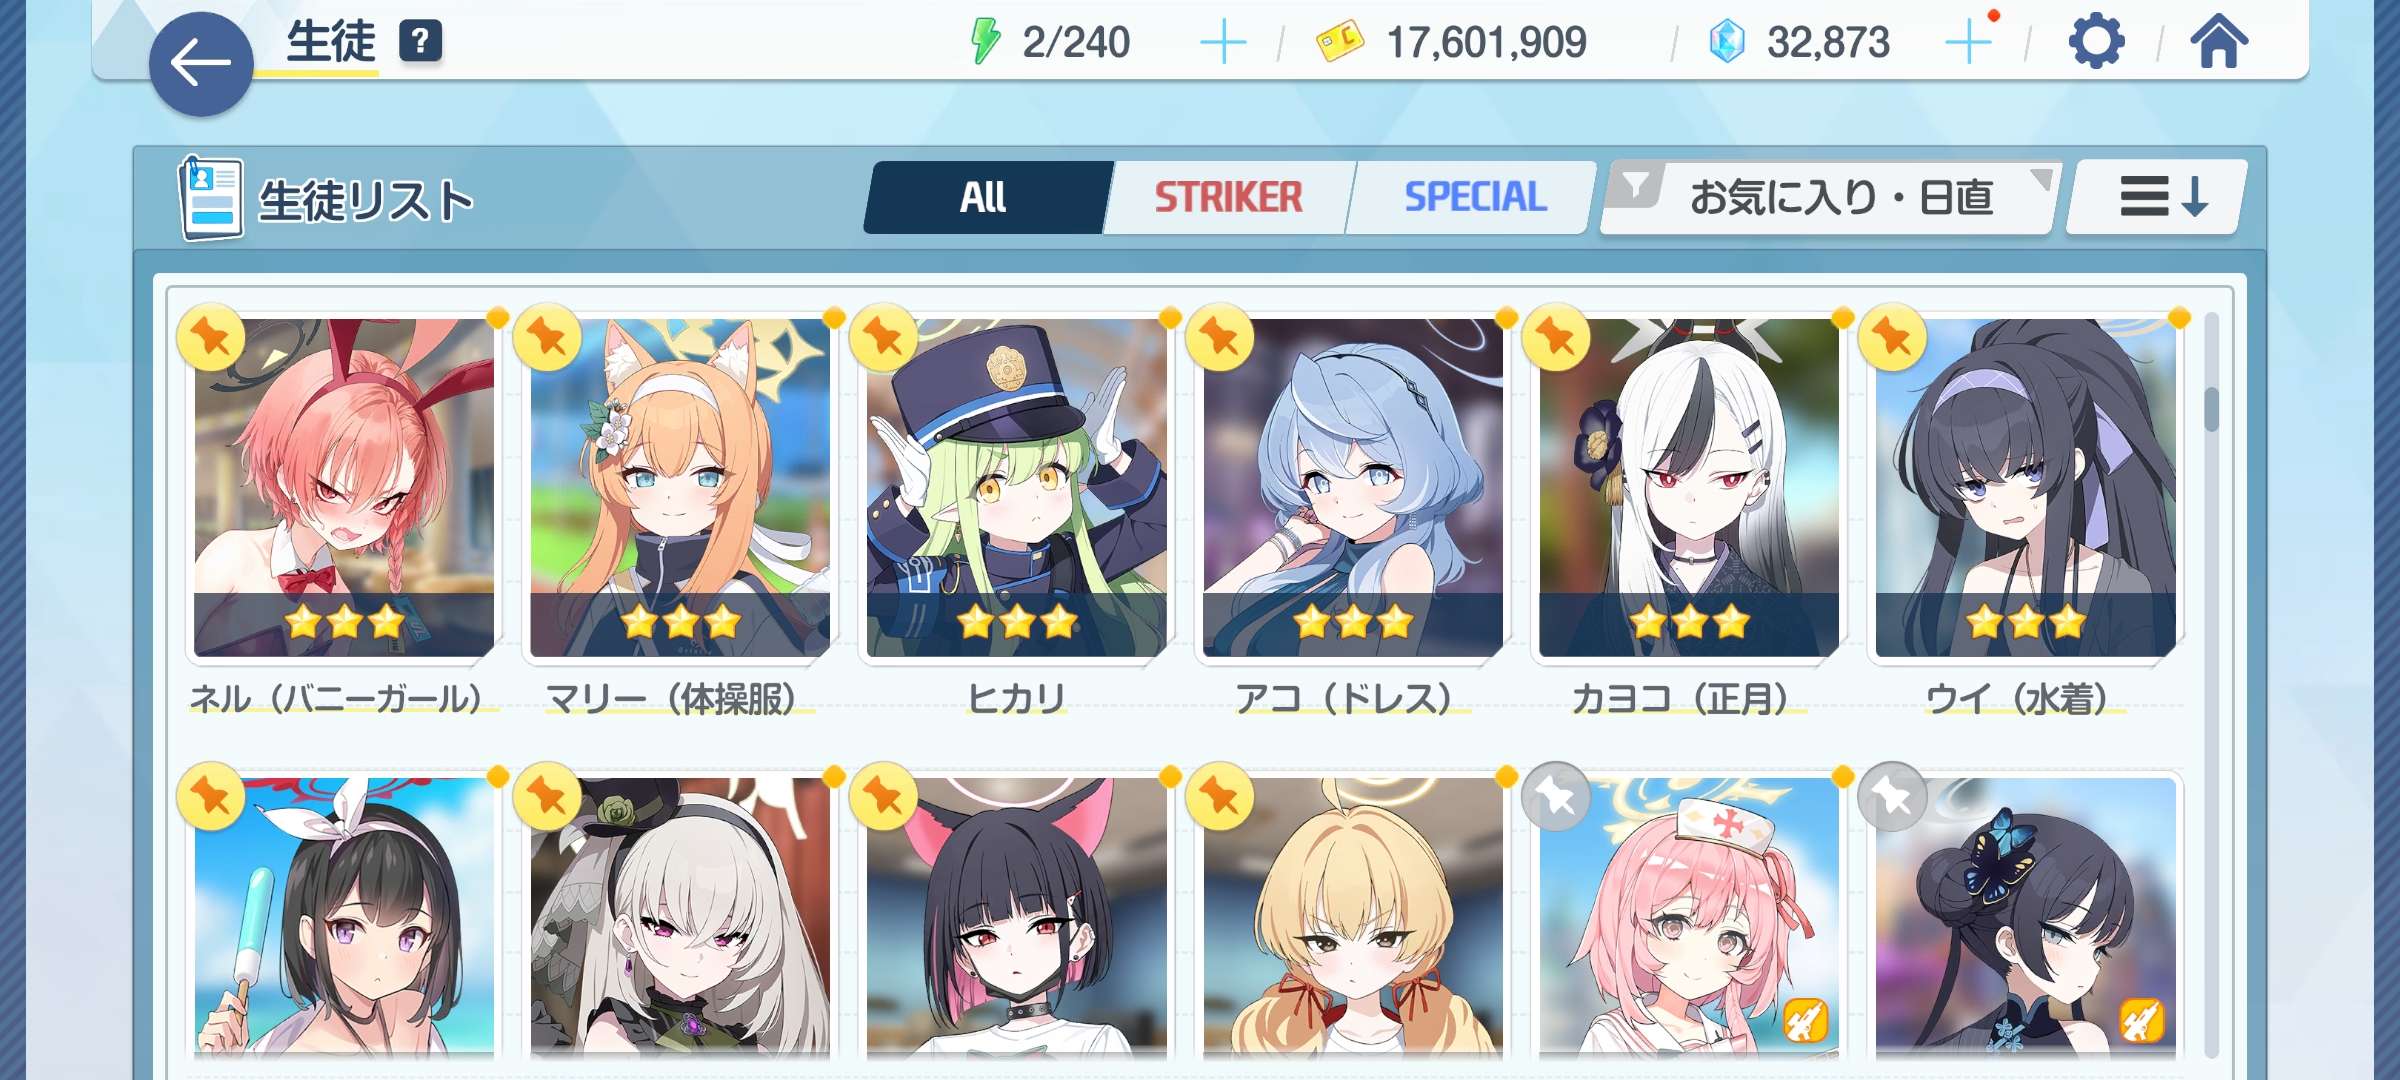Click the gold credit currency icon
This screenshot has height=1080, width=2400.
(1340, 42)
